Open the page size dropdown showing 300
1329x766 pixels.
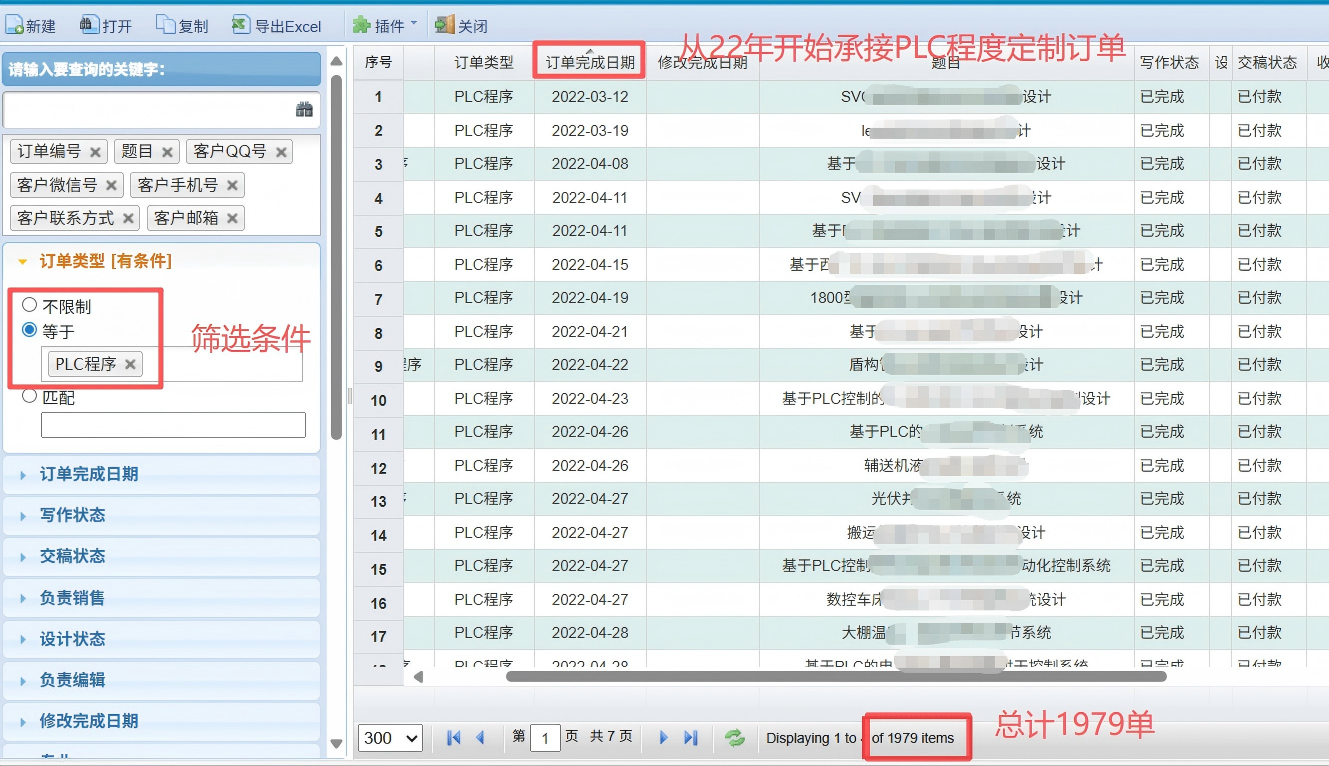(389, 738)
